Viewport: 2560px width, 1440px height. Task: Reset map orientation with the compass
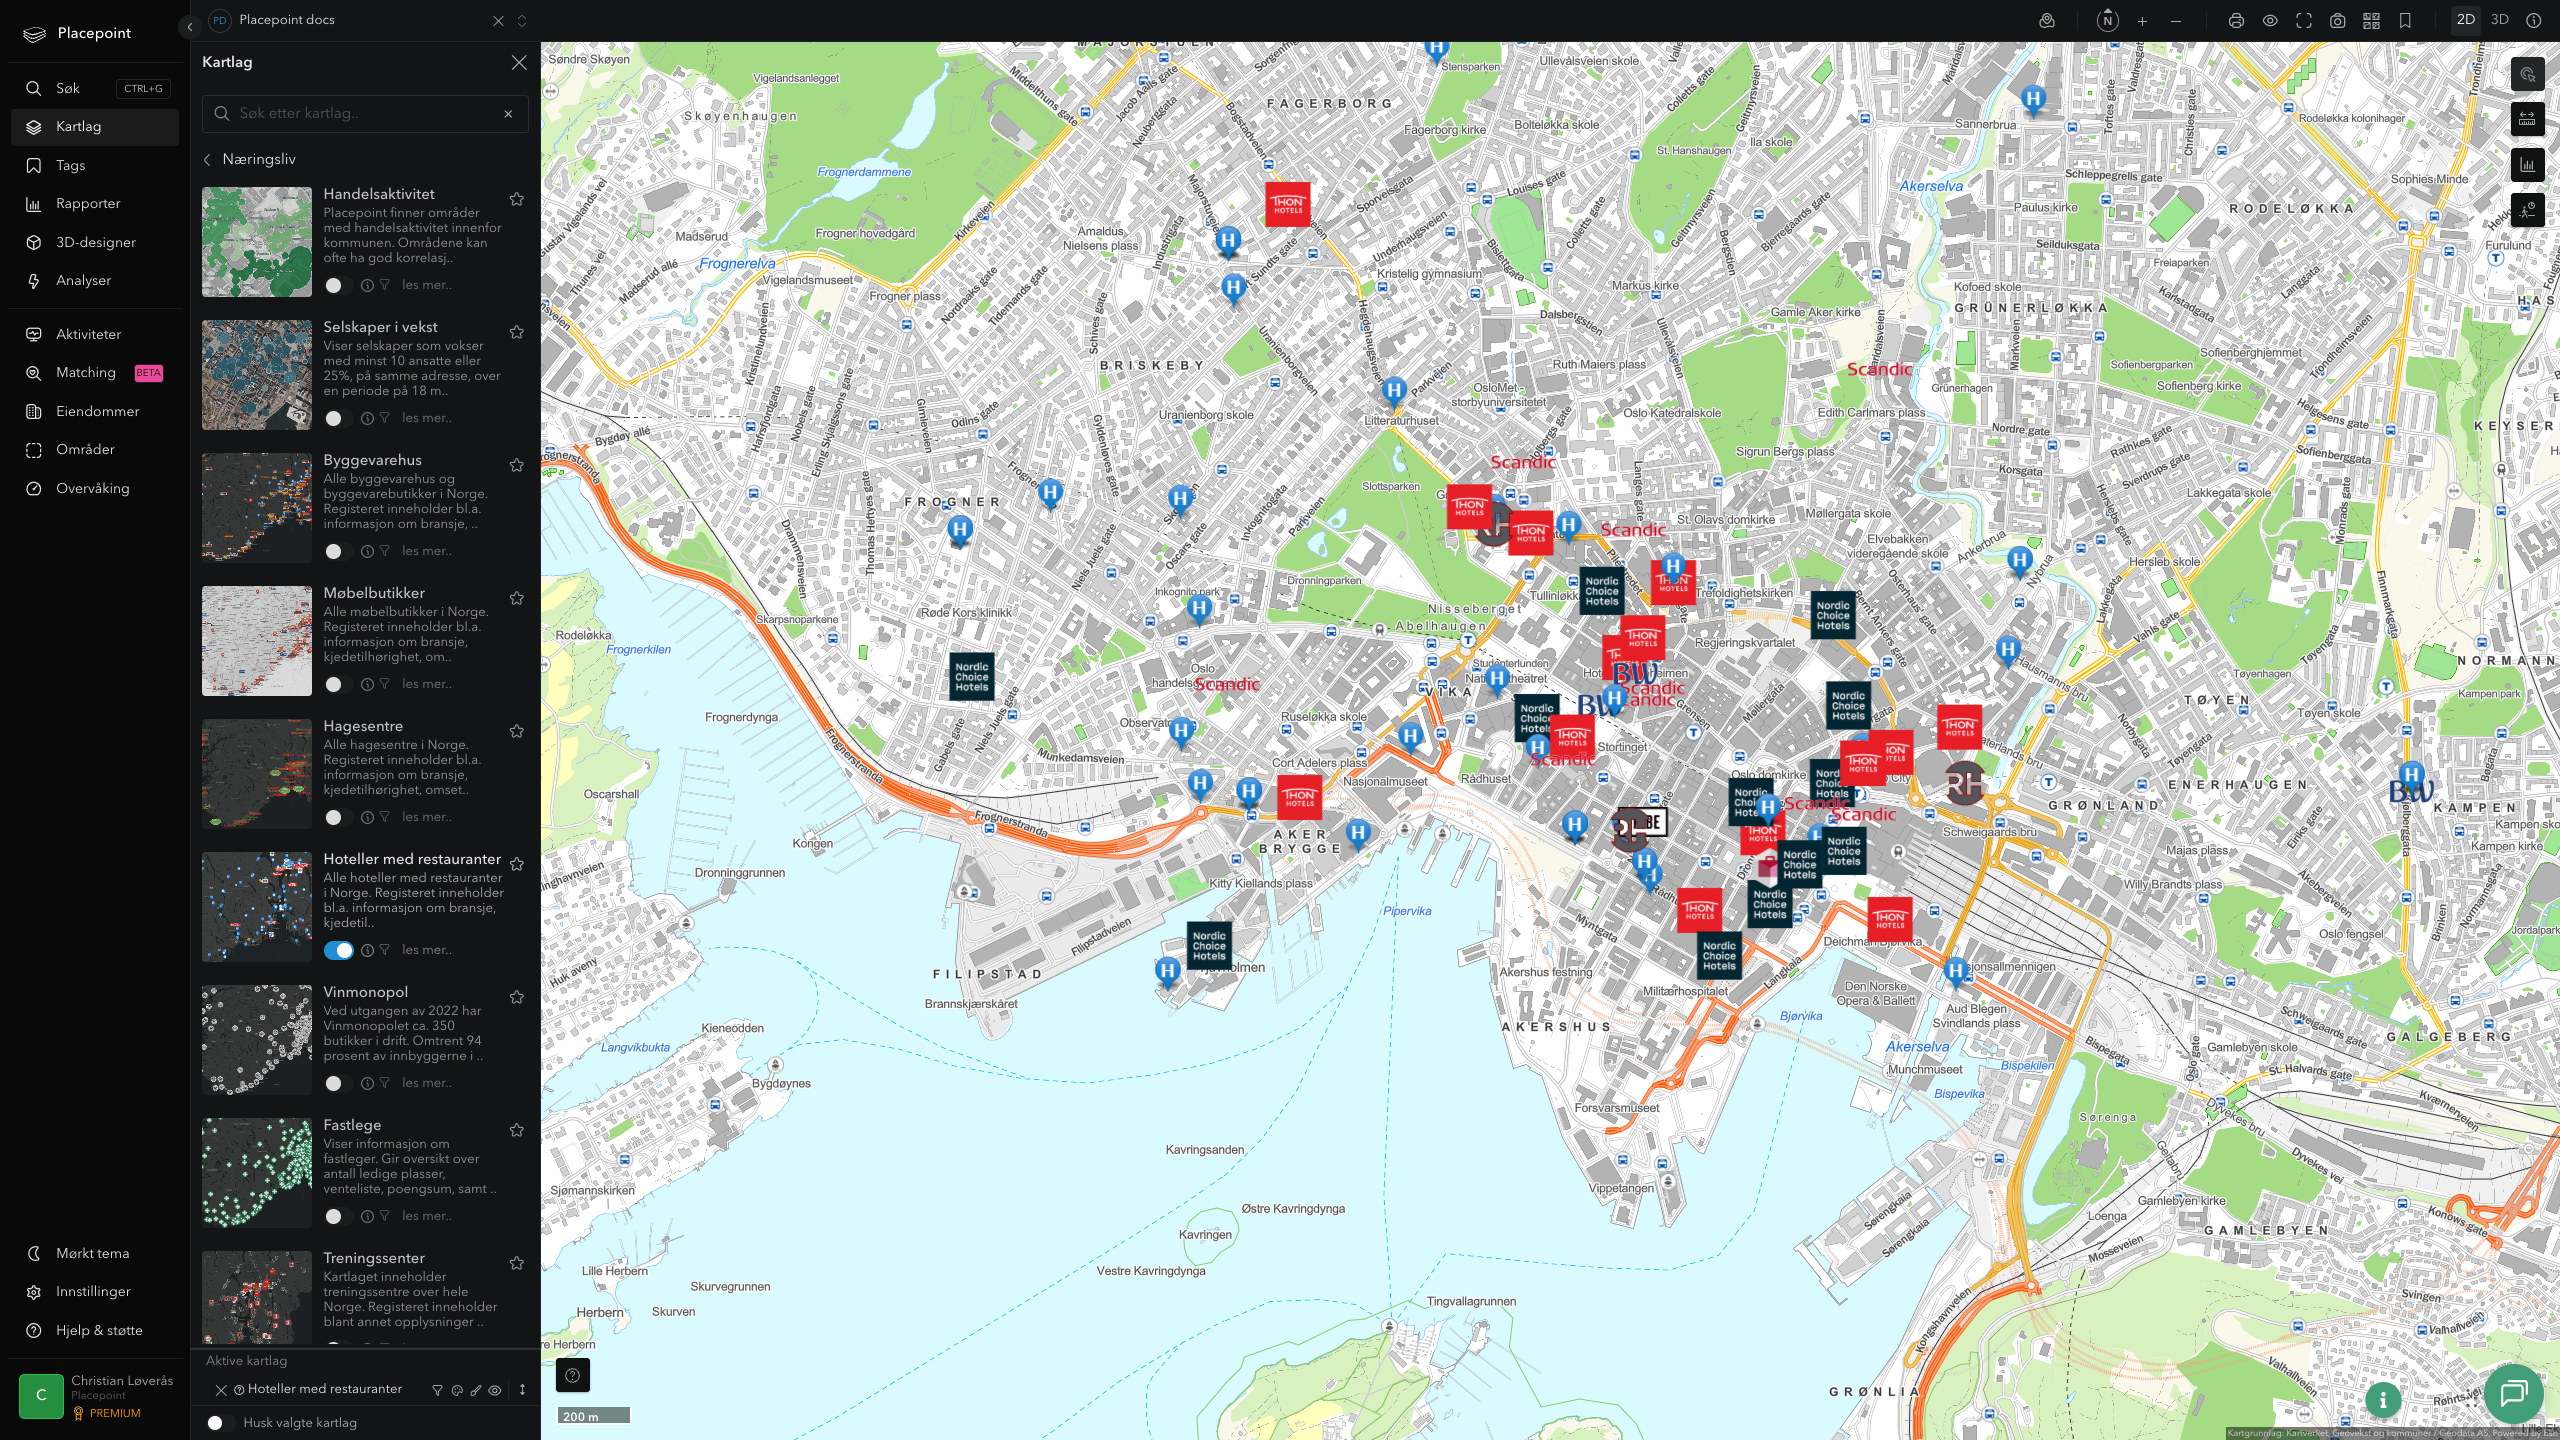point(2108,21)
